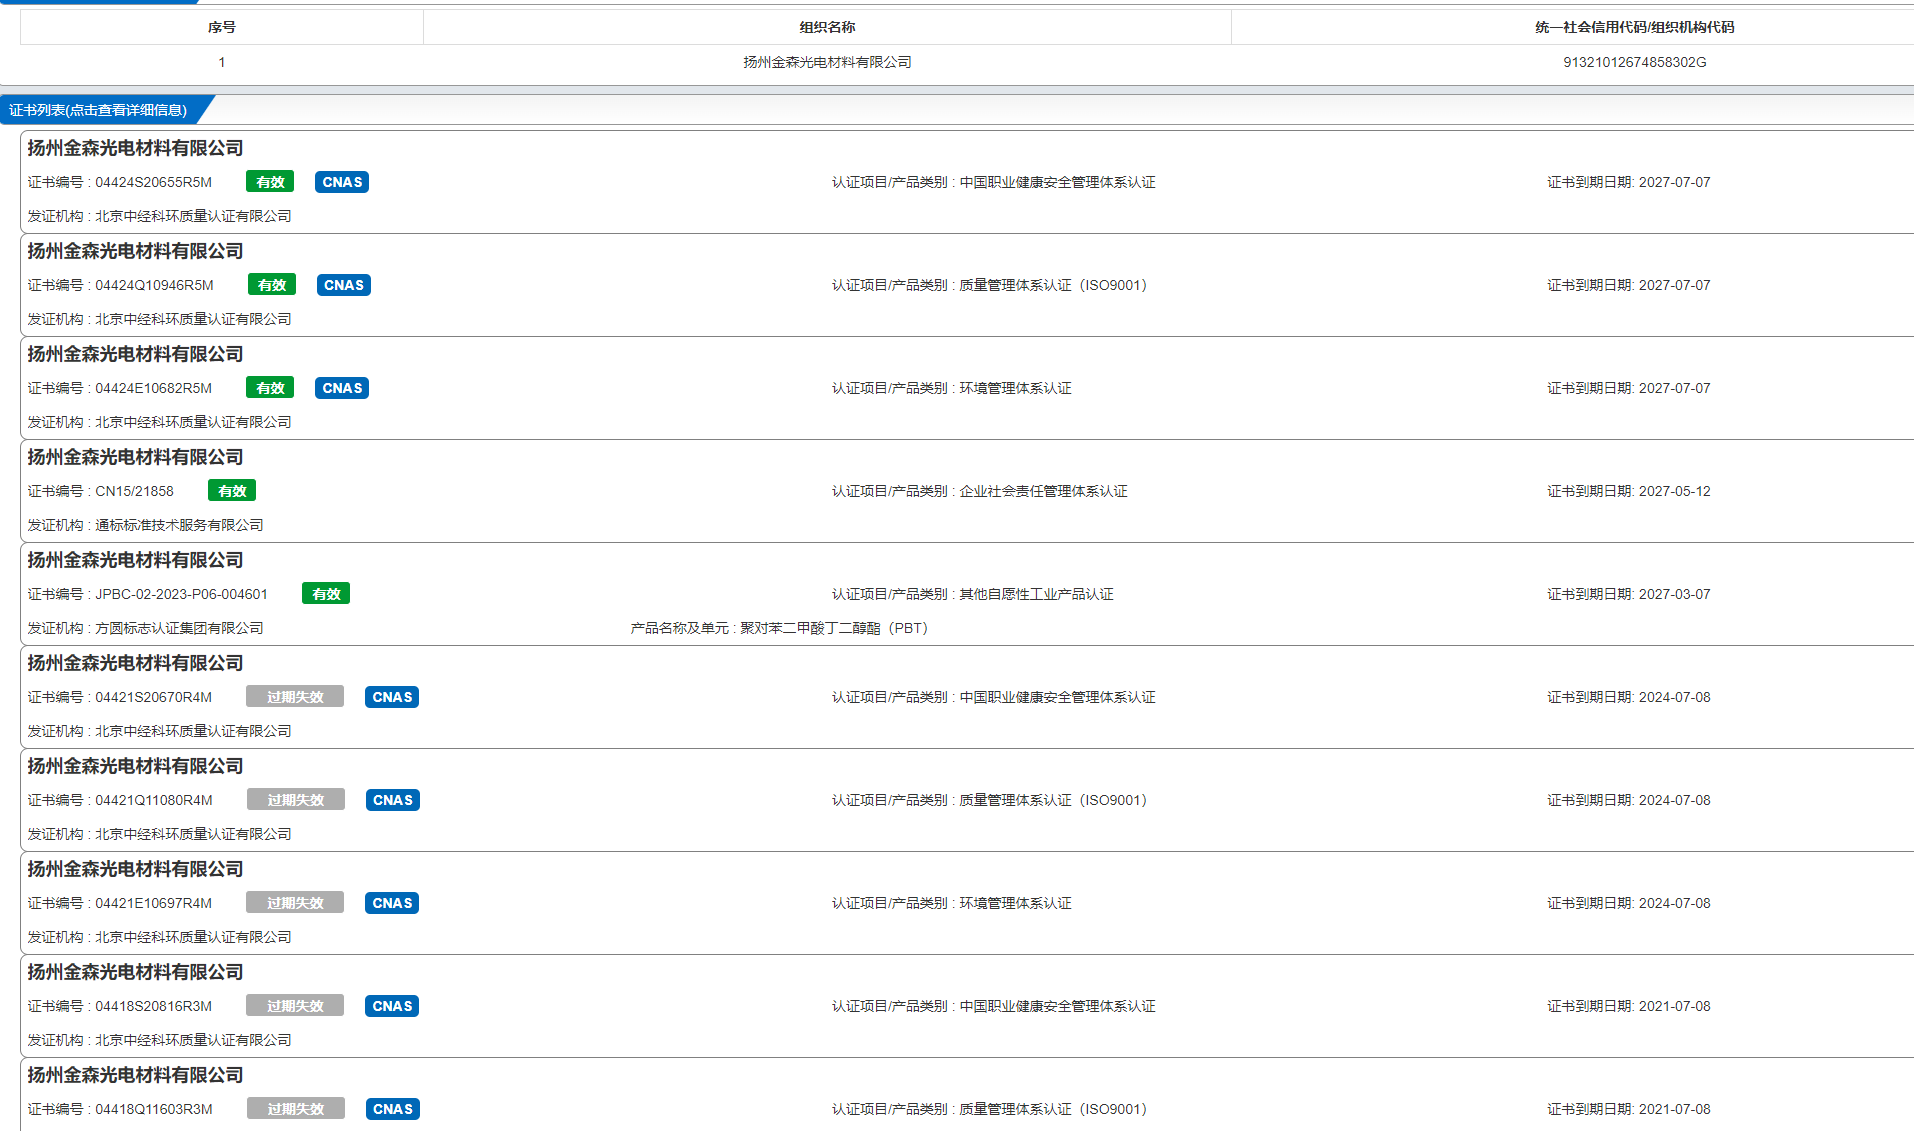Click 过期失效 badge of 04418S20816R3M
The width and height of the screenshot is (1914, 1131).
click(295, 1006)
